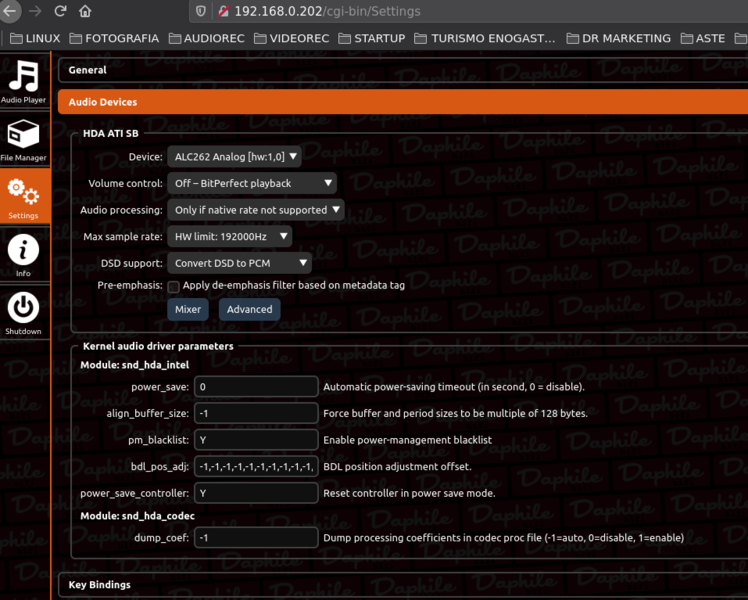The image size is (748, 600).
Task: Open the FOTOGRAFIA bookmarks folder
Action: pyautogui.click(x=114, y=38)
